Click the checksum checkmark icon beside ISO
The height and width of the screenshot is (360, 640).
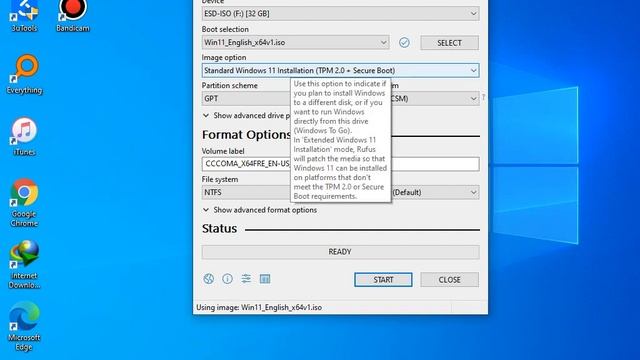click(x=404, y=42)
